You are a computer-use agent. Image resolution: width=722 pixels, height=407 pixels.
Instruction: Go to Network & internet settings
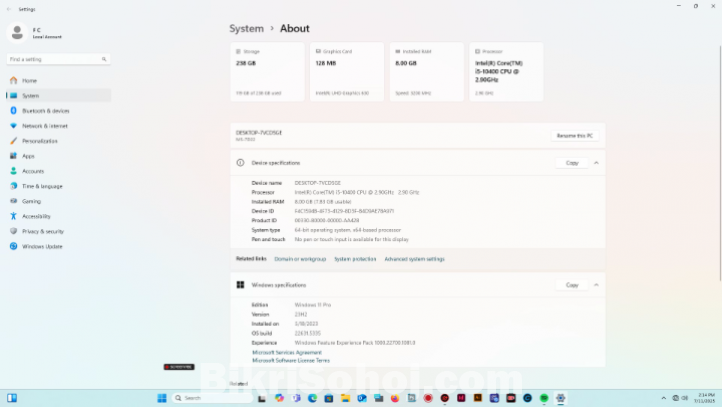click(45, 126)
